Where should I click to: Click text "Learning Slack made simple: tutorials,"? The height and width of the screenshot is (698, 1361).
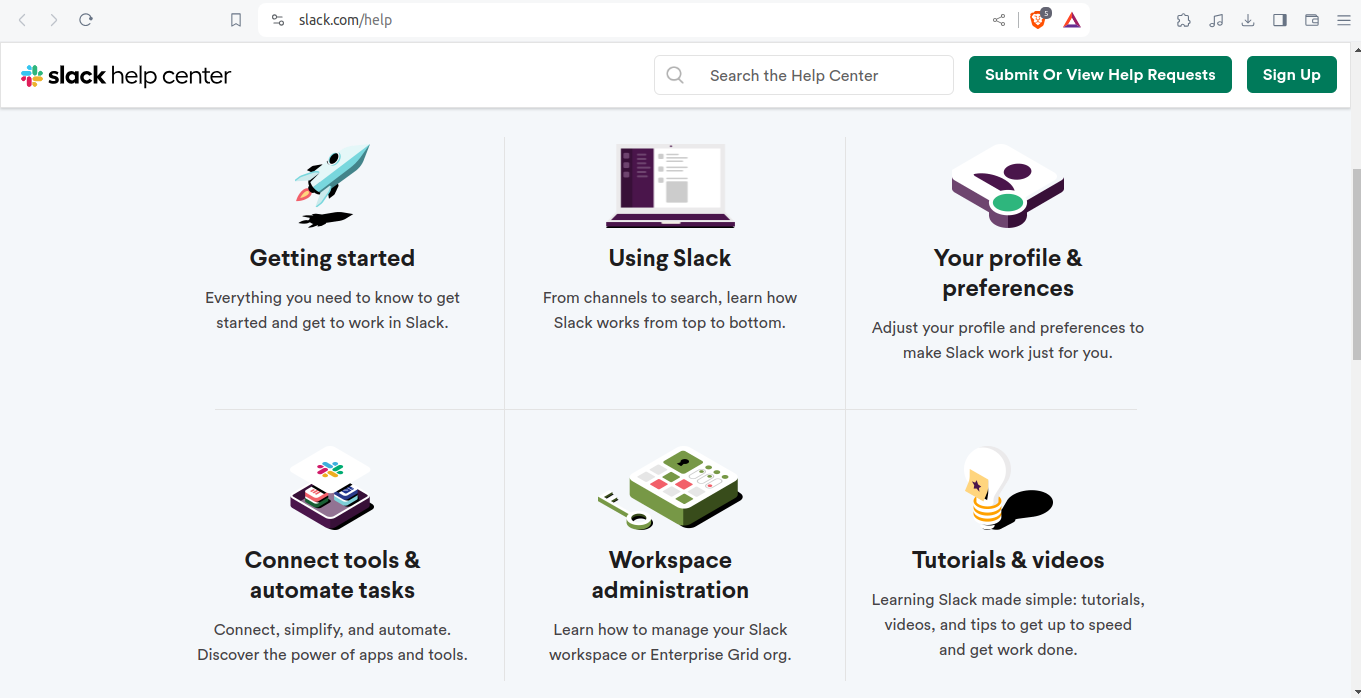(1008, 600)
